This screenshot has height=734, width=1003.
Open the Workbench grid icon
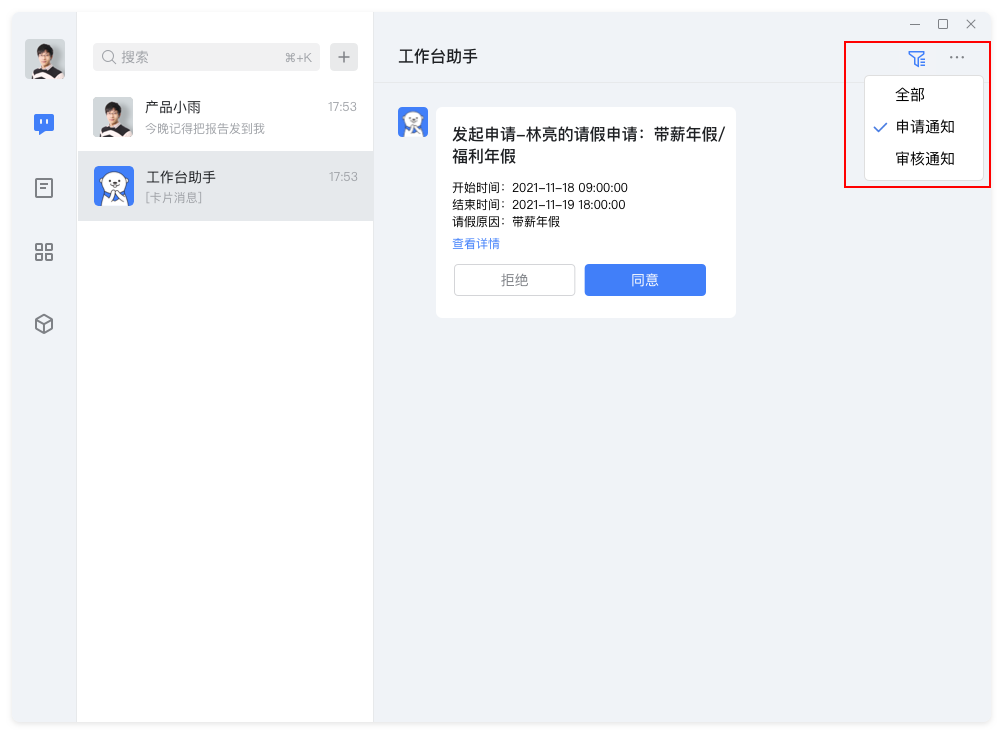(43, 252)
